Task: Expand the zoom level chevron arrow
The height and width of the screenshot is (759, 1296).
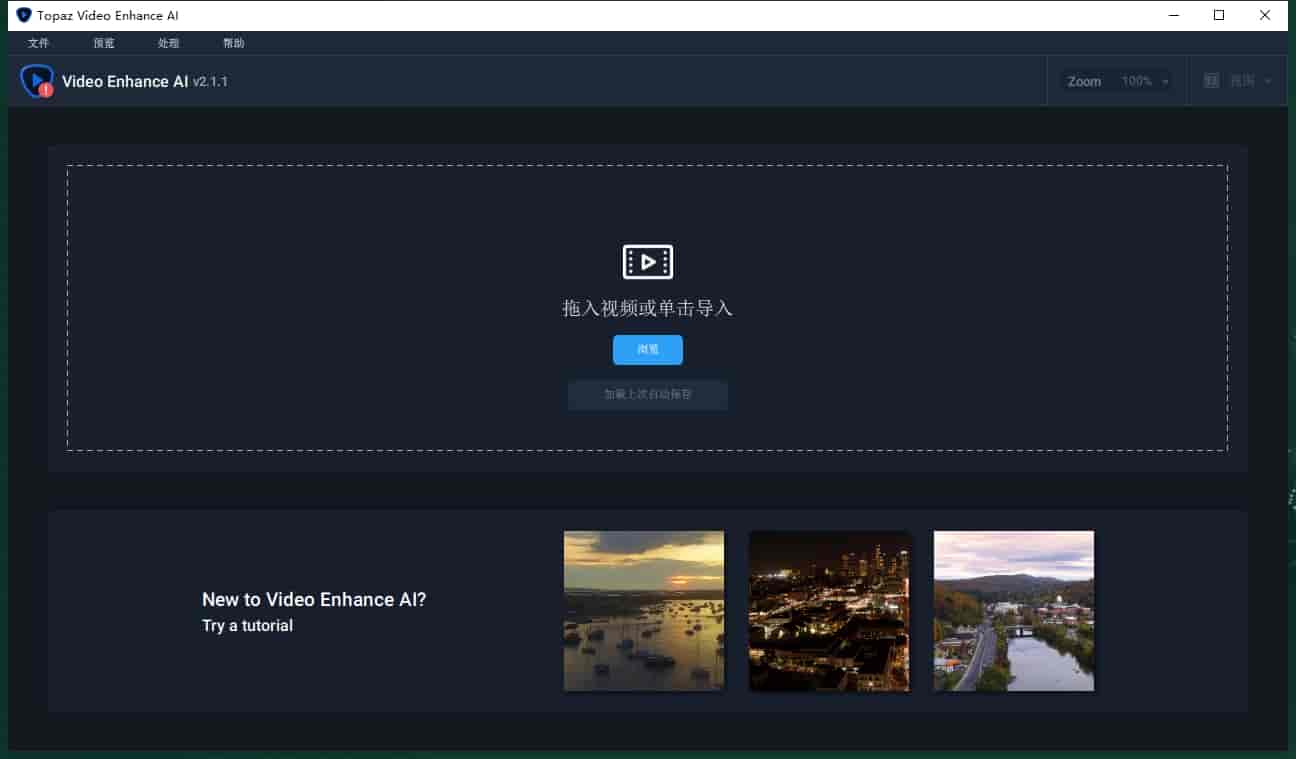Action: pos(1165,81)
